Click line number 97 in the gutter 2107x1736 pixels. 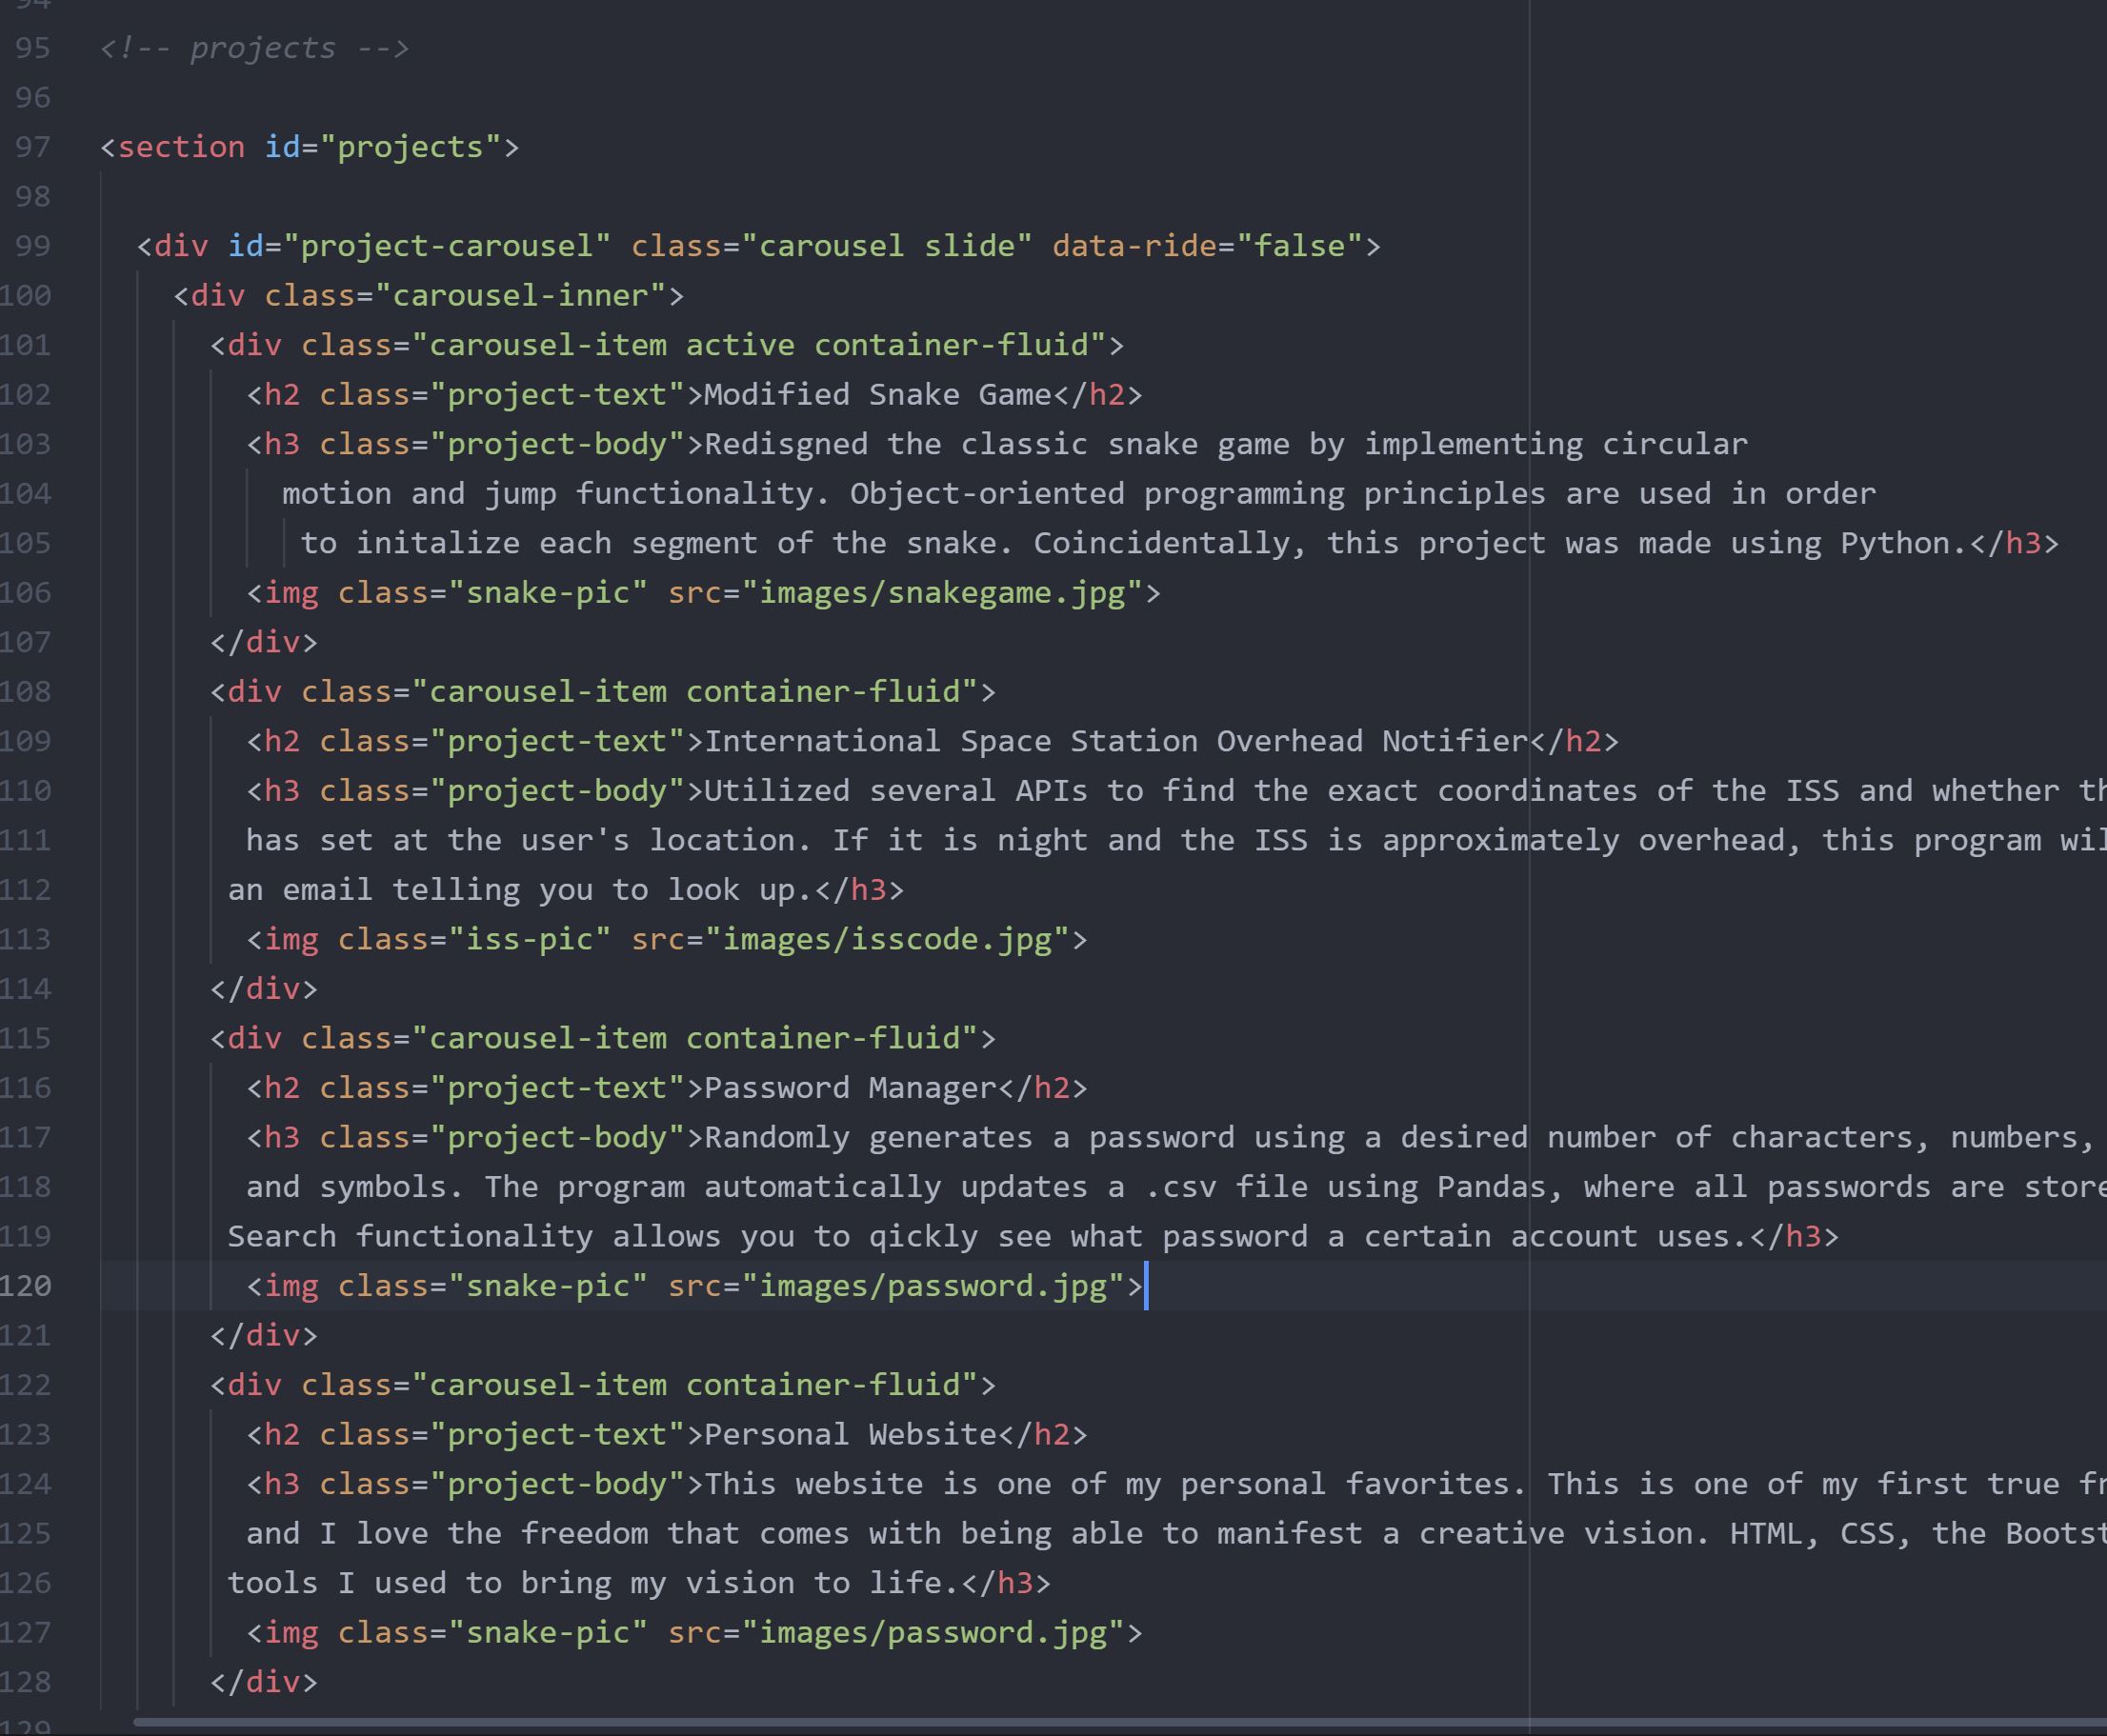(x=32, y=147)
